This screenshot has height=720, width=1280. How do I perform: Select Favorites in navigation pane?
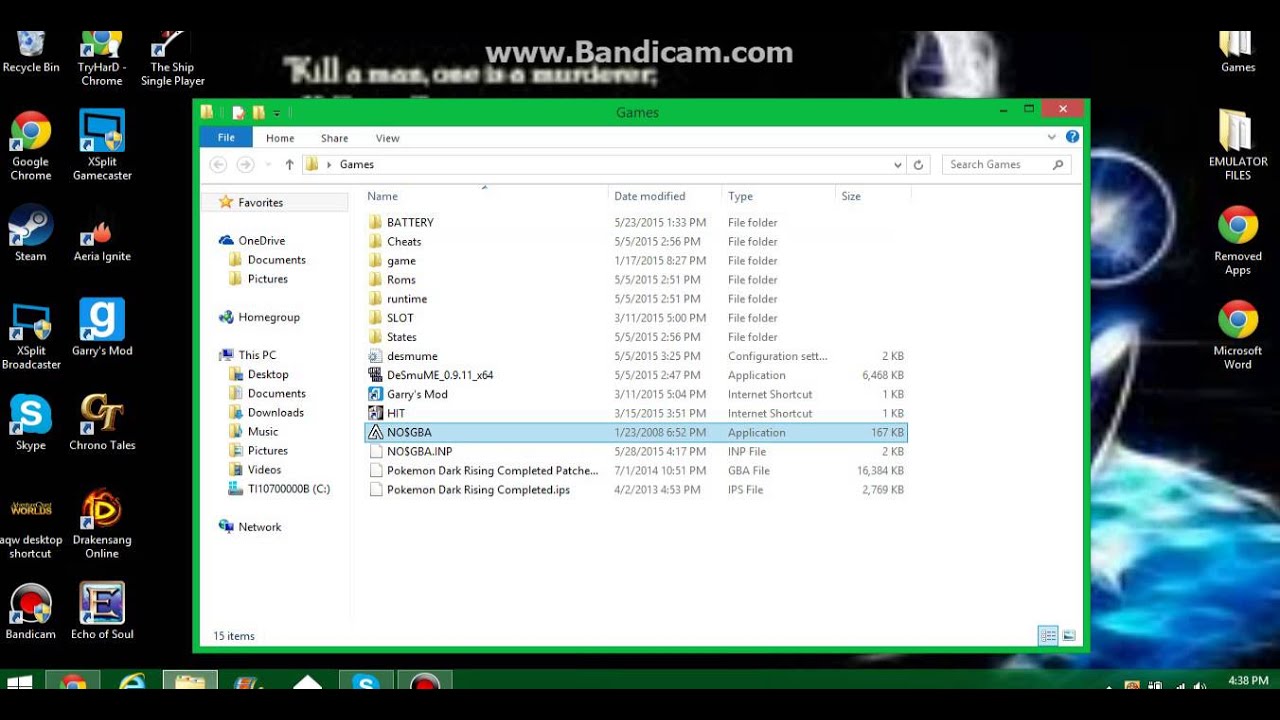click(260, 202)
